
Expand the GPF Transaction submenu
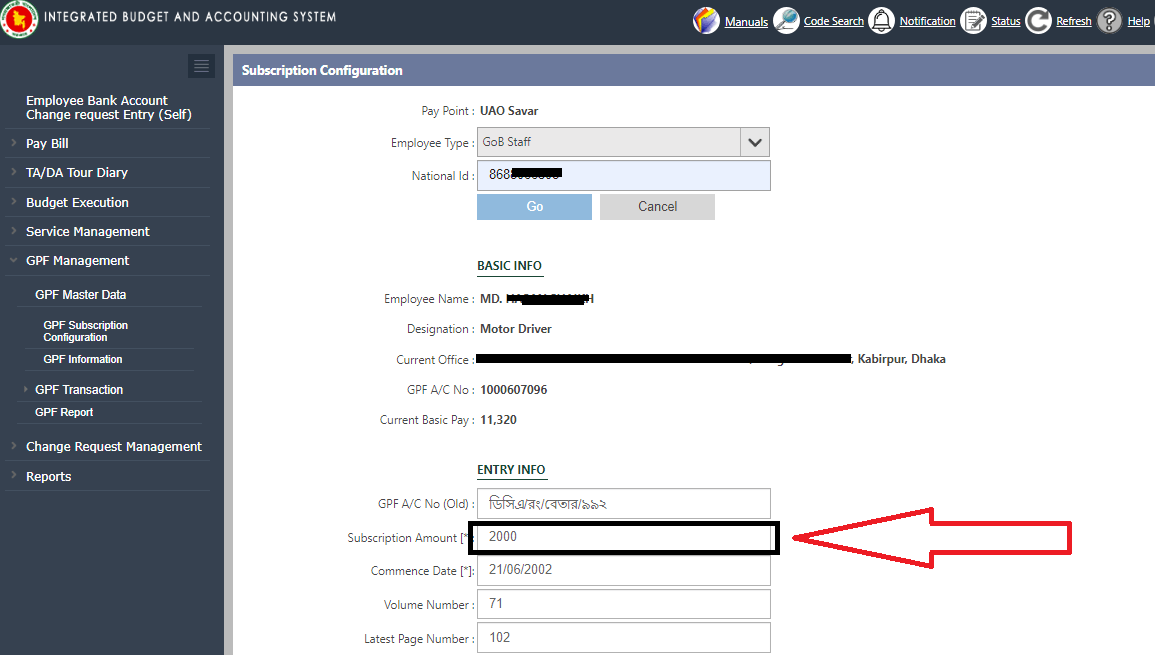79,389
